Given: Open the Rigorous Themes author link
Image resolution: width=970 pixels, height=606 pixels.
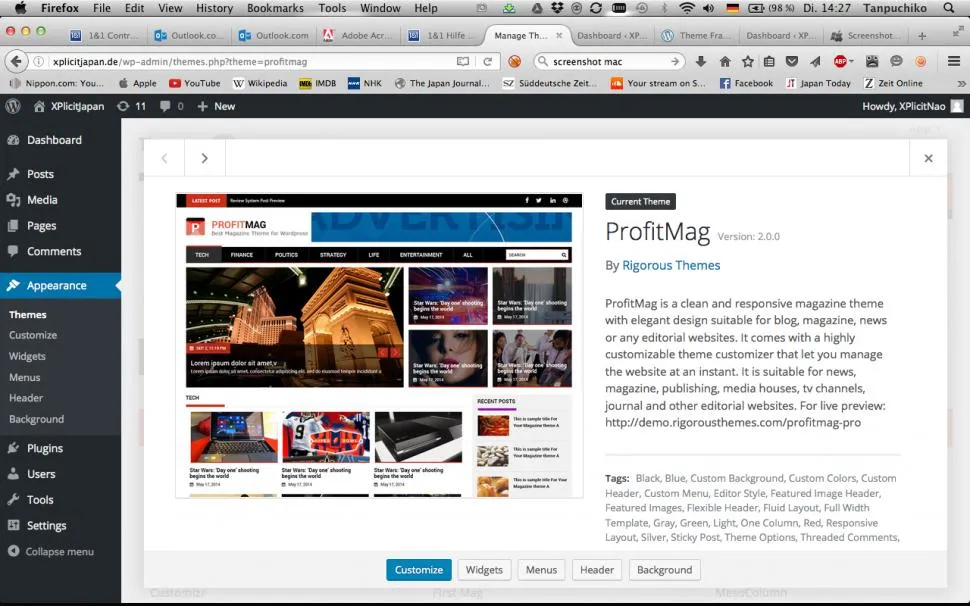Looking at the screenshot, I should click(671, 265).
